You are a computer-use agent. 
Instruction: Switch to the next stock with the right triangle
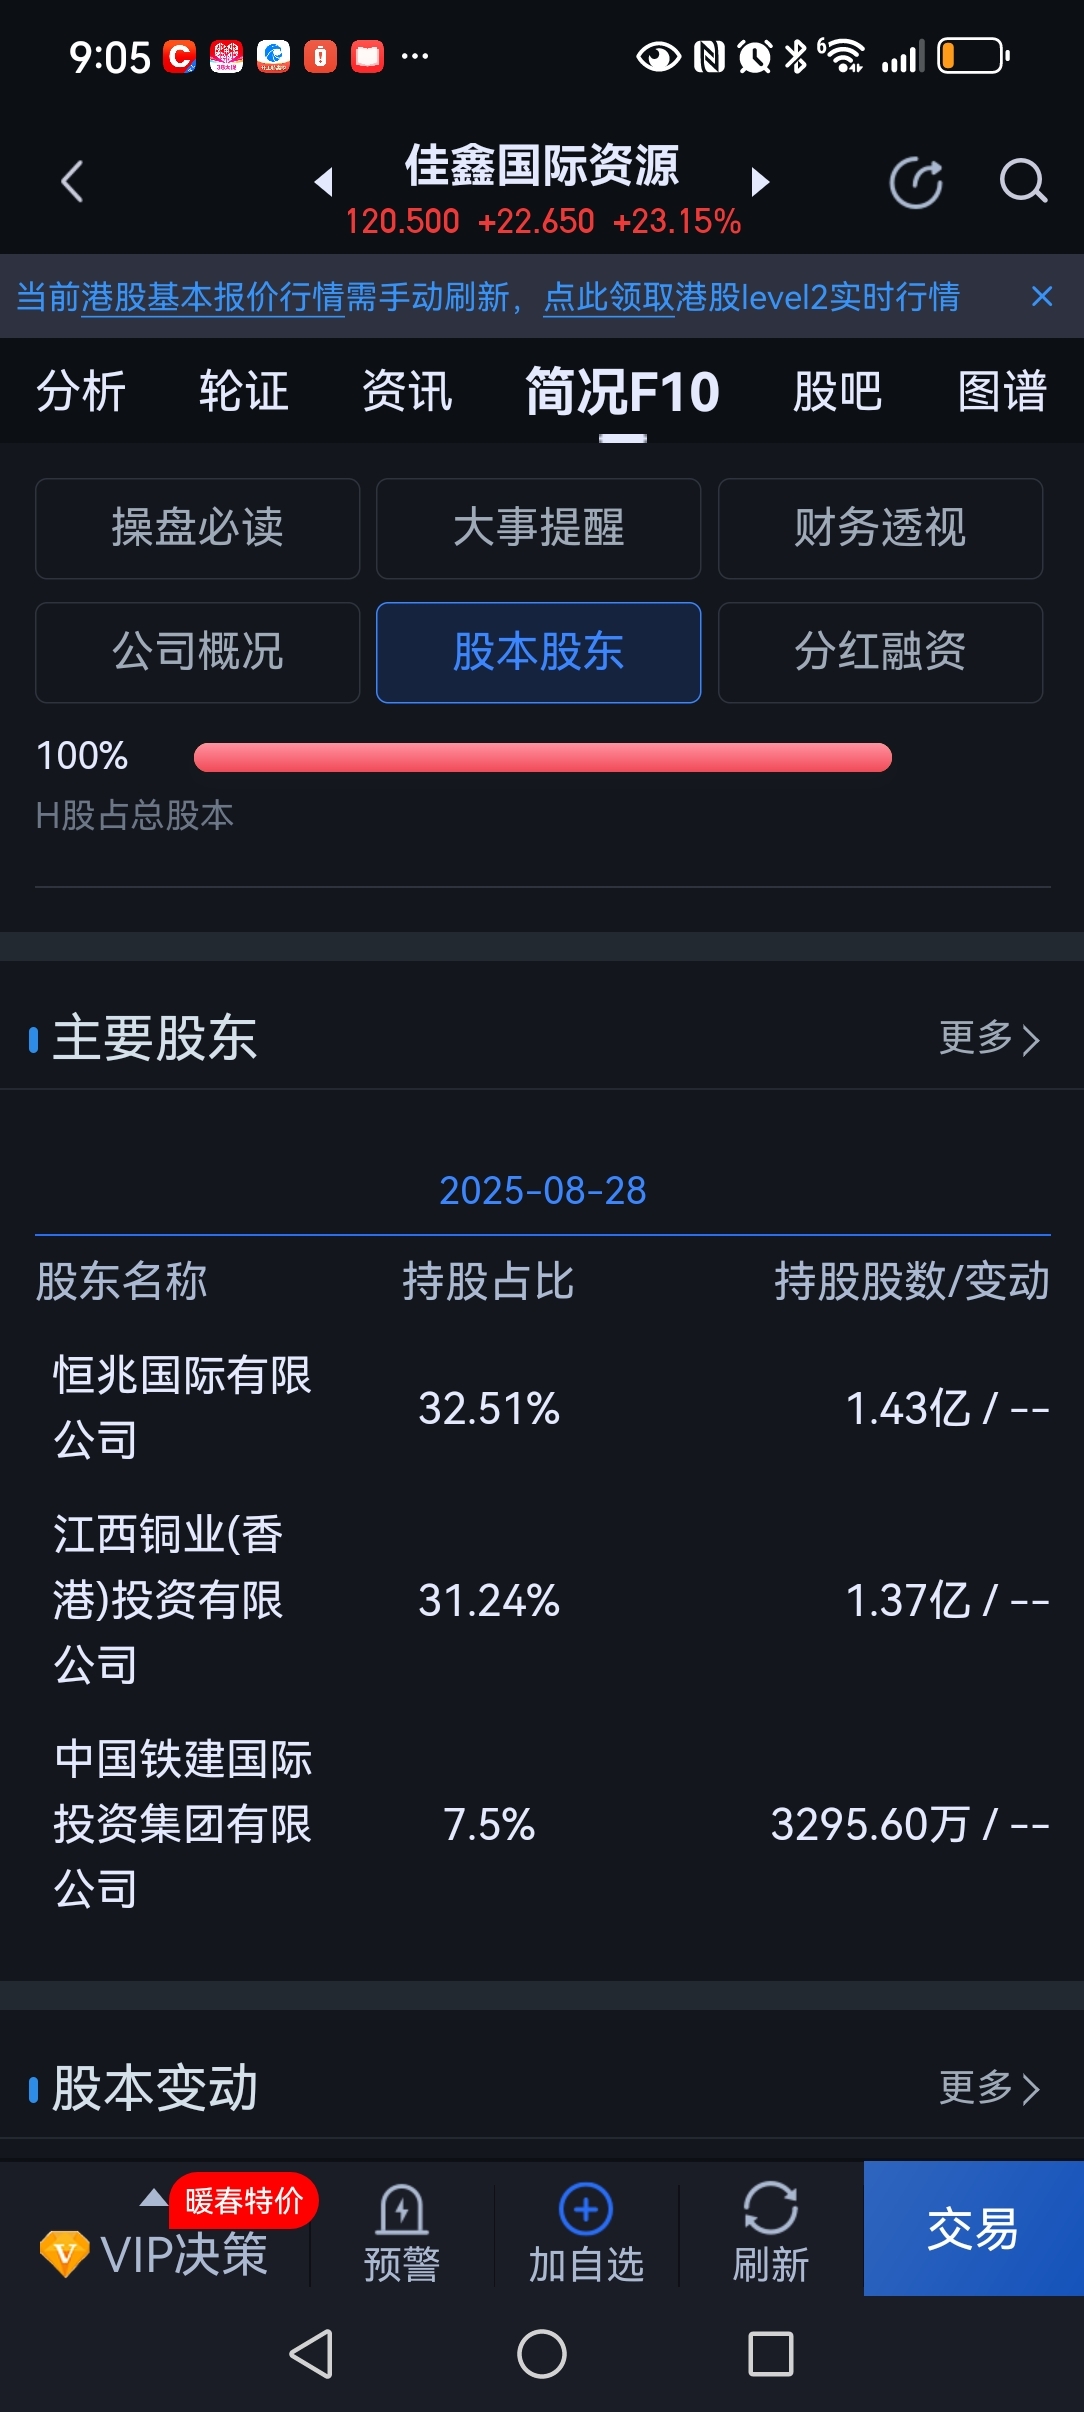click(x=760, y=182)
